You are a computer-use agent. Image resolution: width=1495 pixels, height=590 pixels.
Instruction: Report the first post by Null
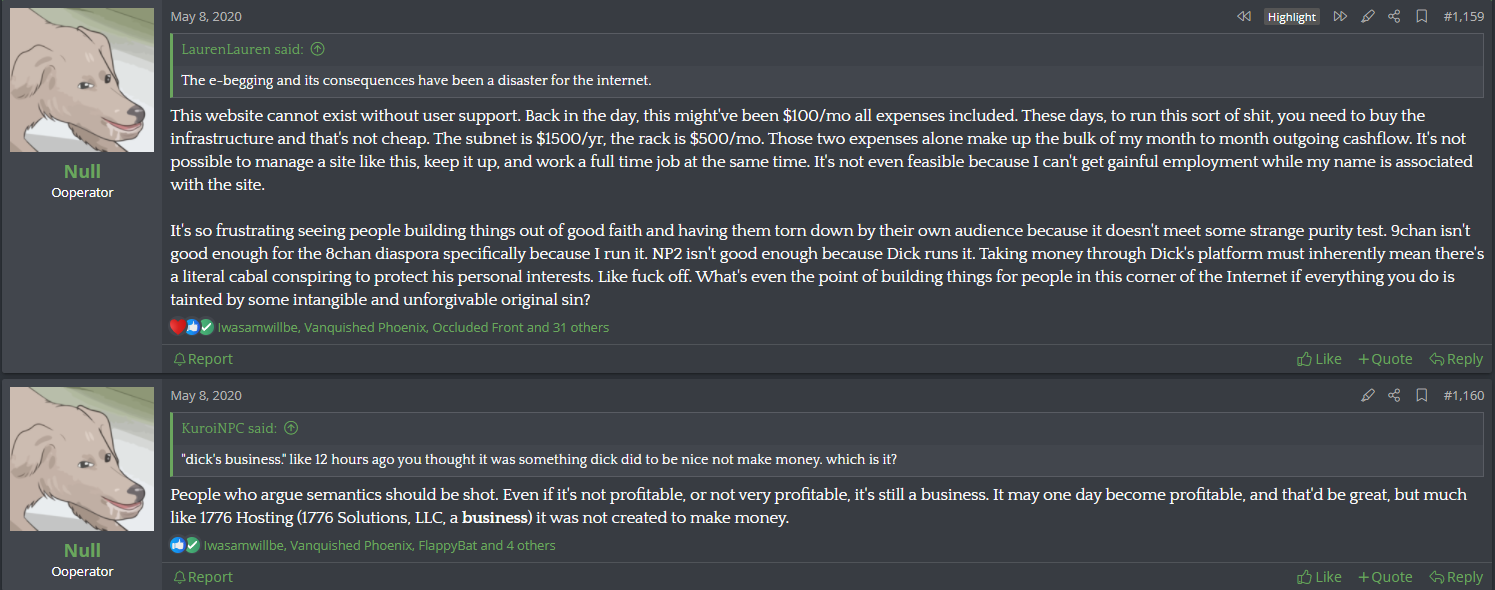pos(203,359)
